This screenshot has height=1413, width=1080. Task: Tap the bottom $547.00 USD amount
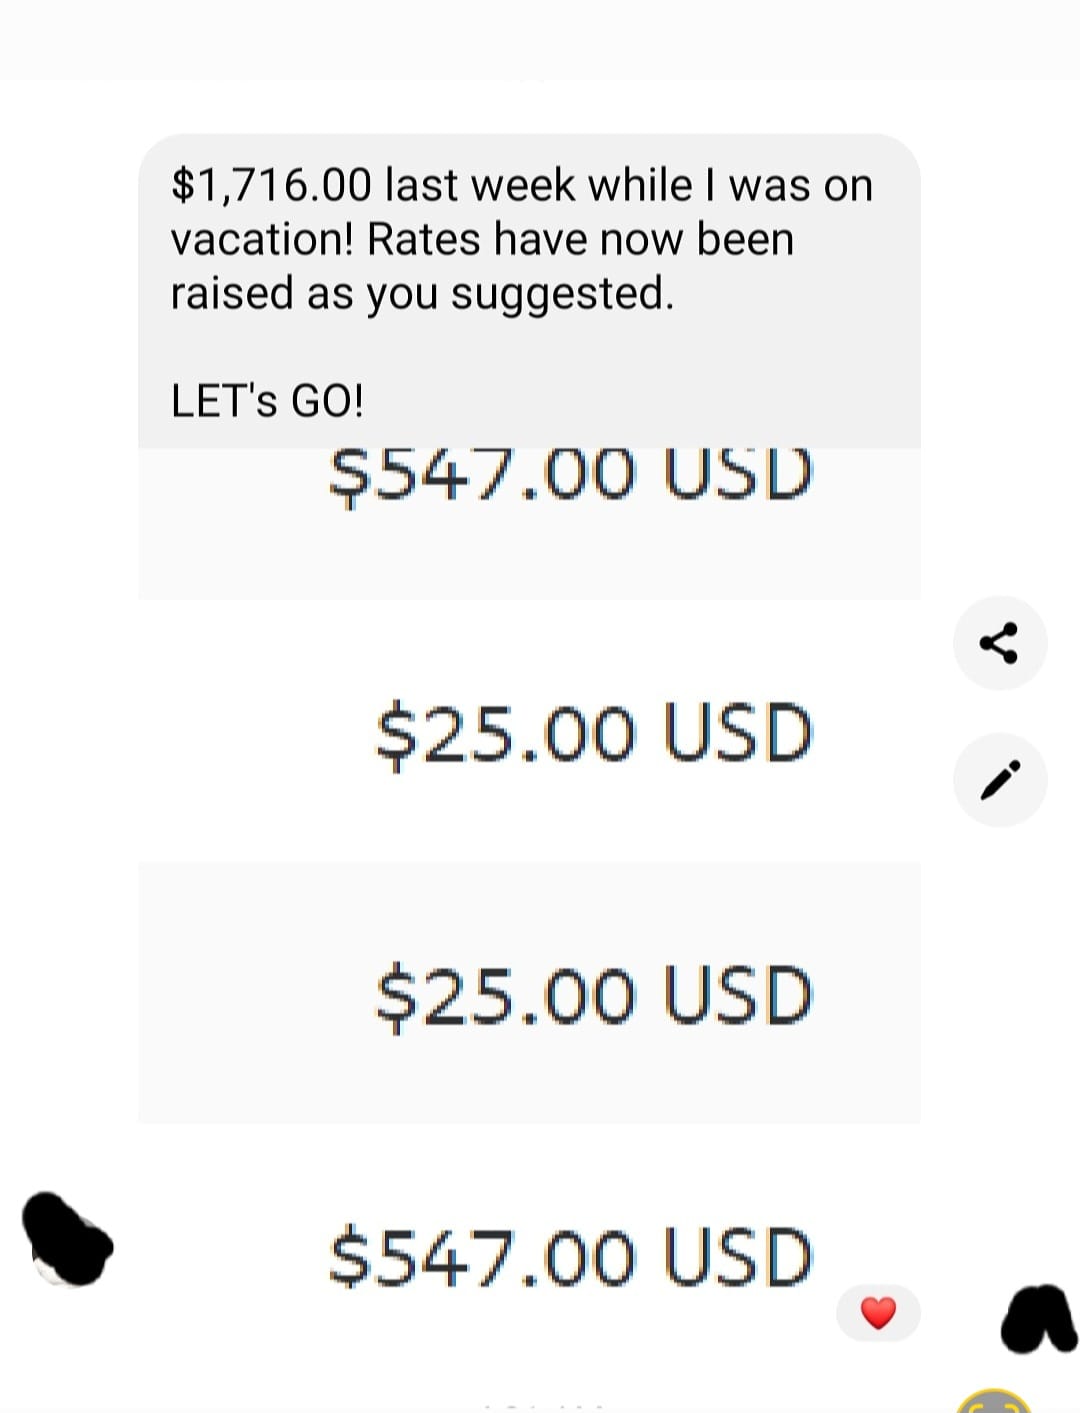(571, 1256)
